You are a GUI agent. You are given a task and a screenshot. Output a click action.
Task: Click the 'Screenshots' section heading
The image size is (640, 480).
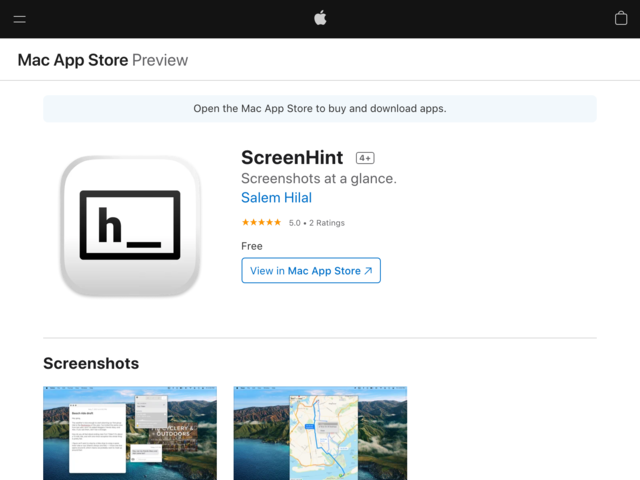[x=91, y=363]
